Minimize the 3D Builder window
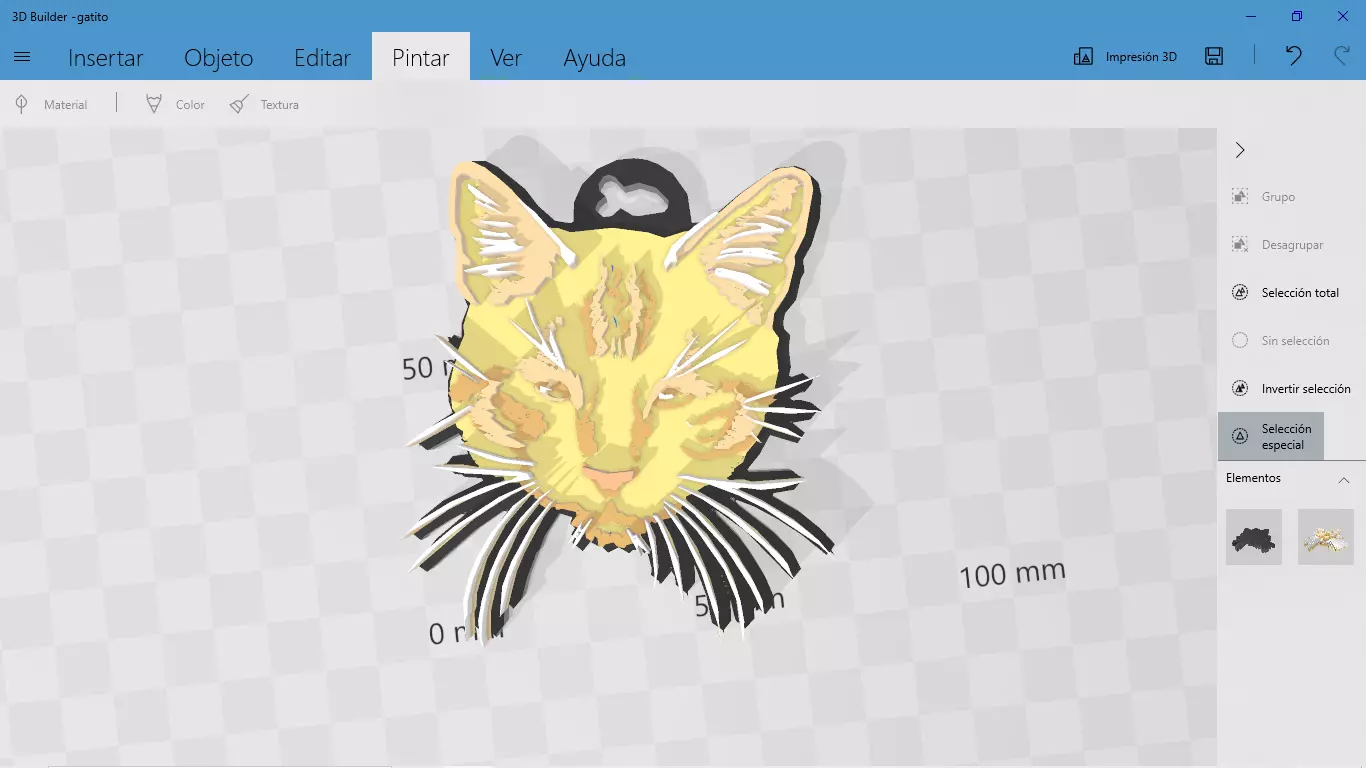1366x768 pixels. tap(1251, 16)
